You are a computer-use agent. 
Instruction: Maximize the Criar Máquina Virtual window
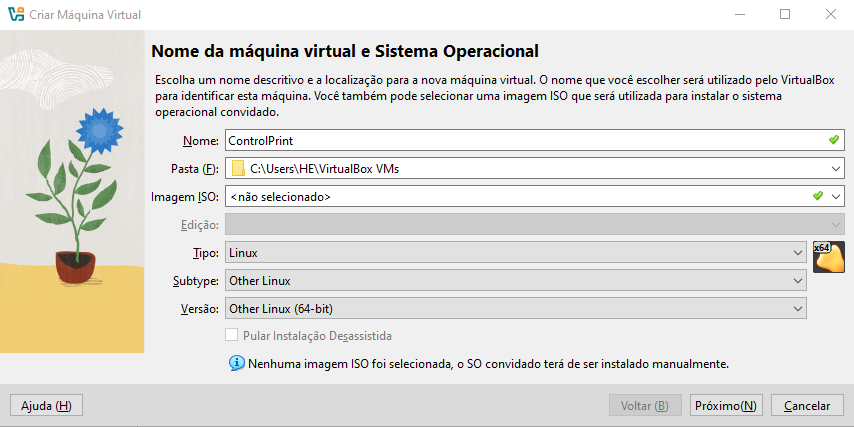tap(785, 14)
